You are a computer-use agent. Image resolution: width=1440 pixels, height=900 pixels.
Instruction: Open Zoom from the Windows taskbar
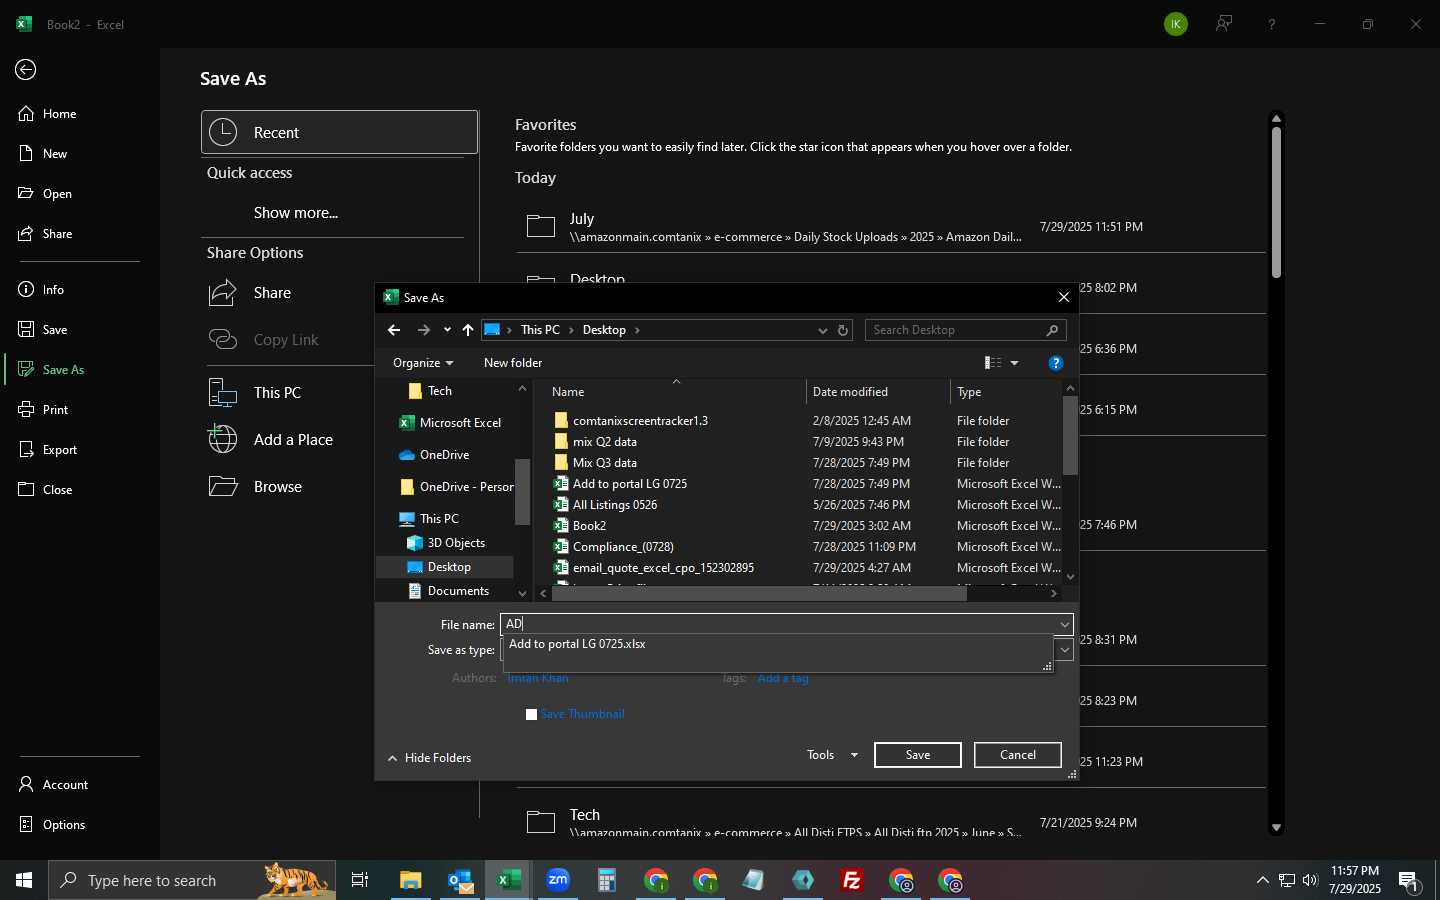[558, 880]
